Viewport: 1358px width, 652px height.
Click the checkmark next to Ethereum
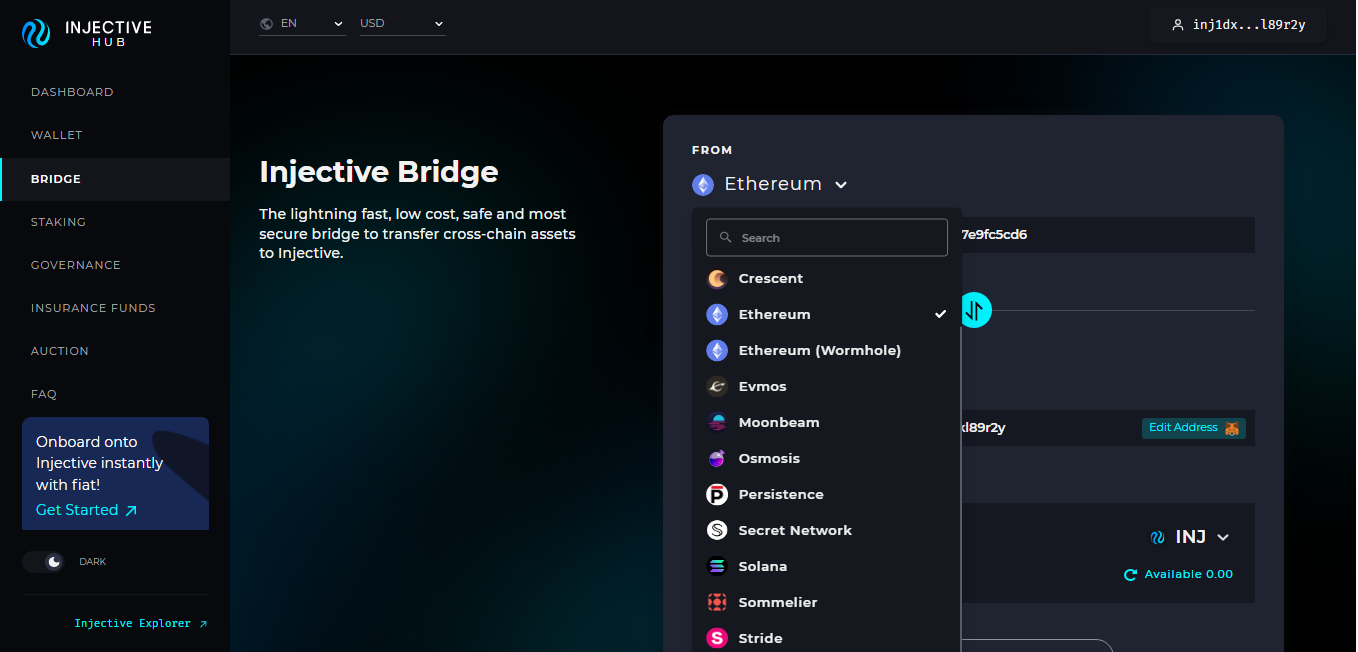(x=940, y=314)
